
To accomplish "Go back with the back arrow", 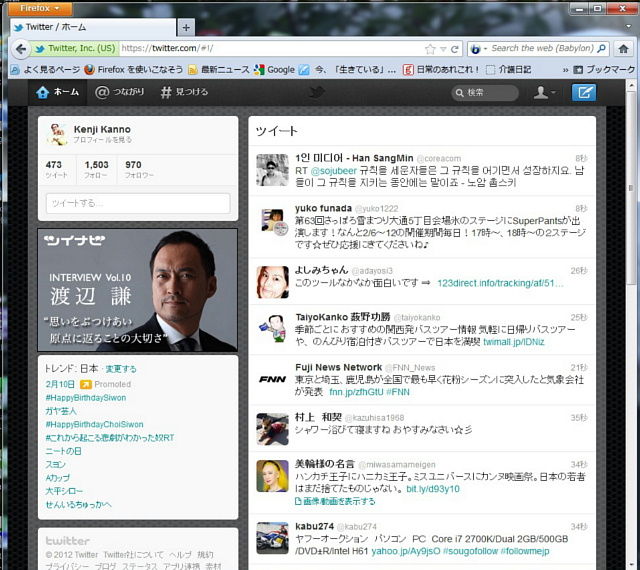I will (x=20, y=49).
